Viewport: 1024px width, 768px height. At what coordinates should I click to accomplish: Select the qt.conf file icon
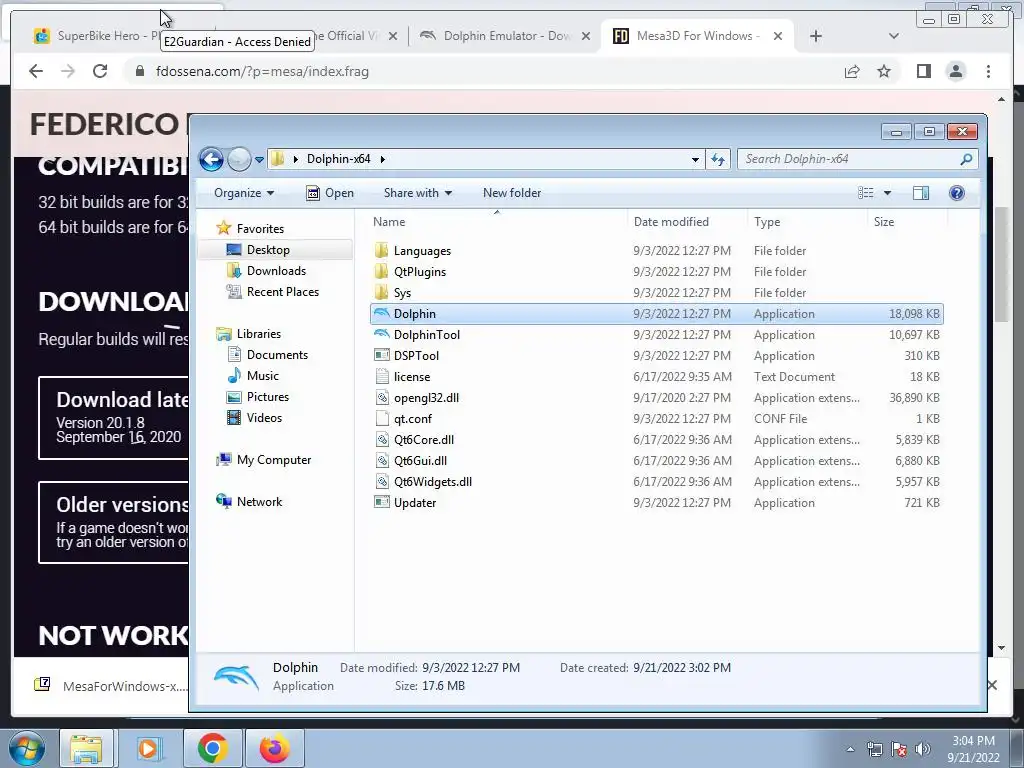click(x=381, y=419)
